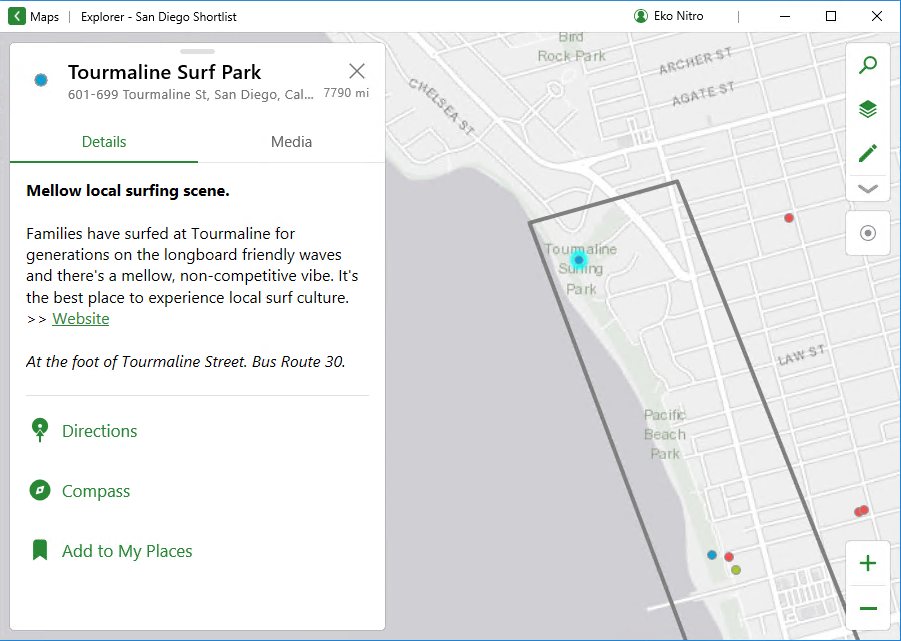Get Directions to Tourmaline Surf Park
This screenshot has height=641, width=901.
[99, 431]
